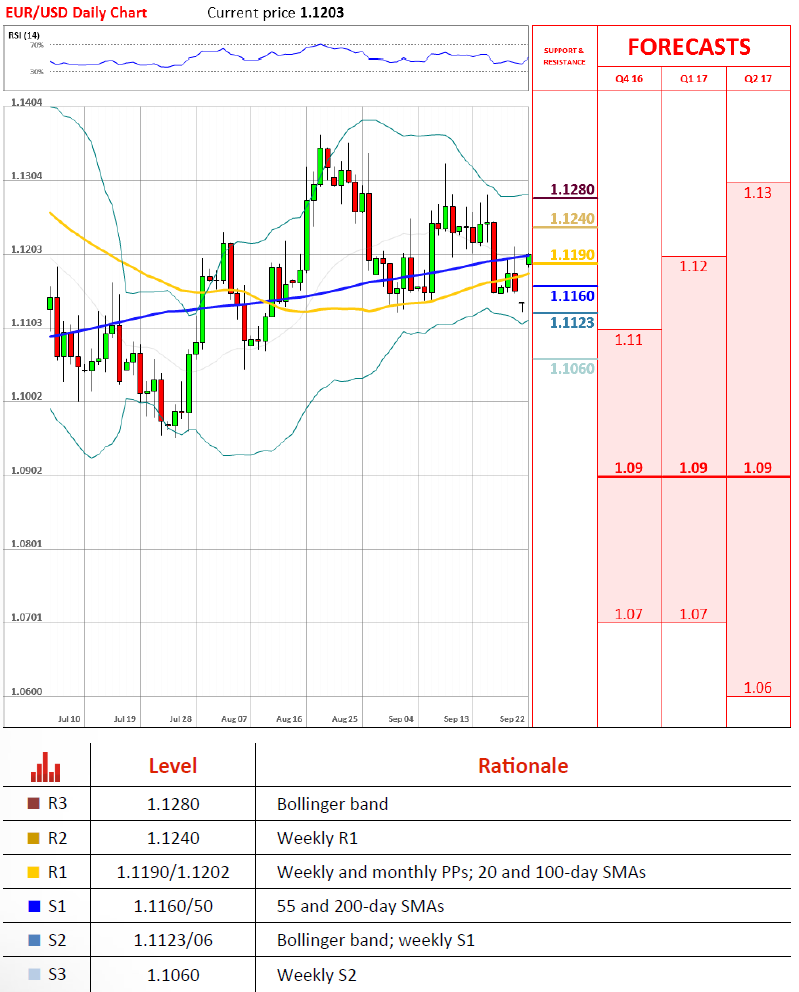
Task: Click the 'Bollinger band' rationale for R3
Action: click(x=333, y=804)
